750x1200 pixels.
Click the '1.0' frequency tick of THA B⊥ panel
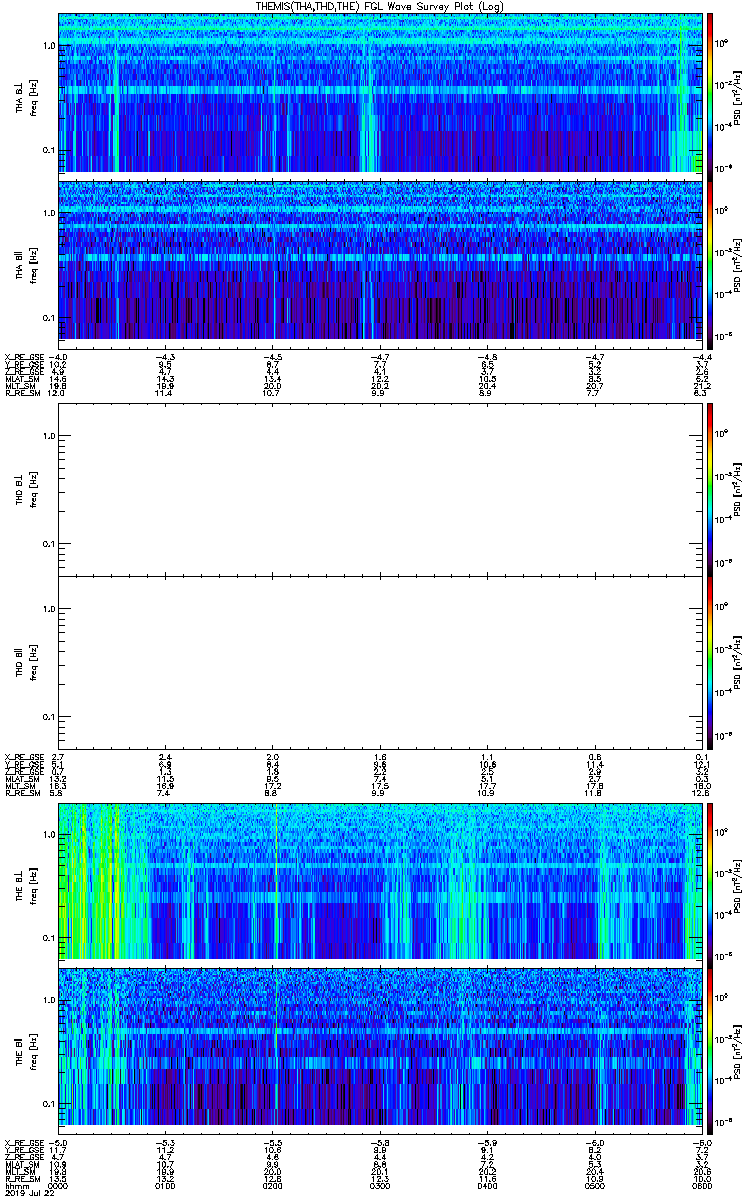[48, 47]
